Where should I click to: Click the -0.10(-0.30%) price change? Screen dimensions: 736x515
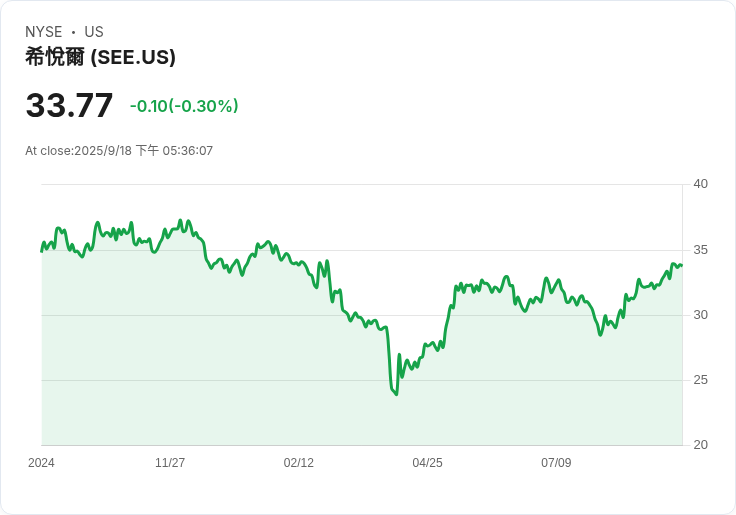coord(184,106)
